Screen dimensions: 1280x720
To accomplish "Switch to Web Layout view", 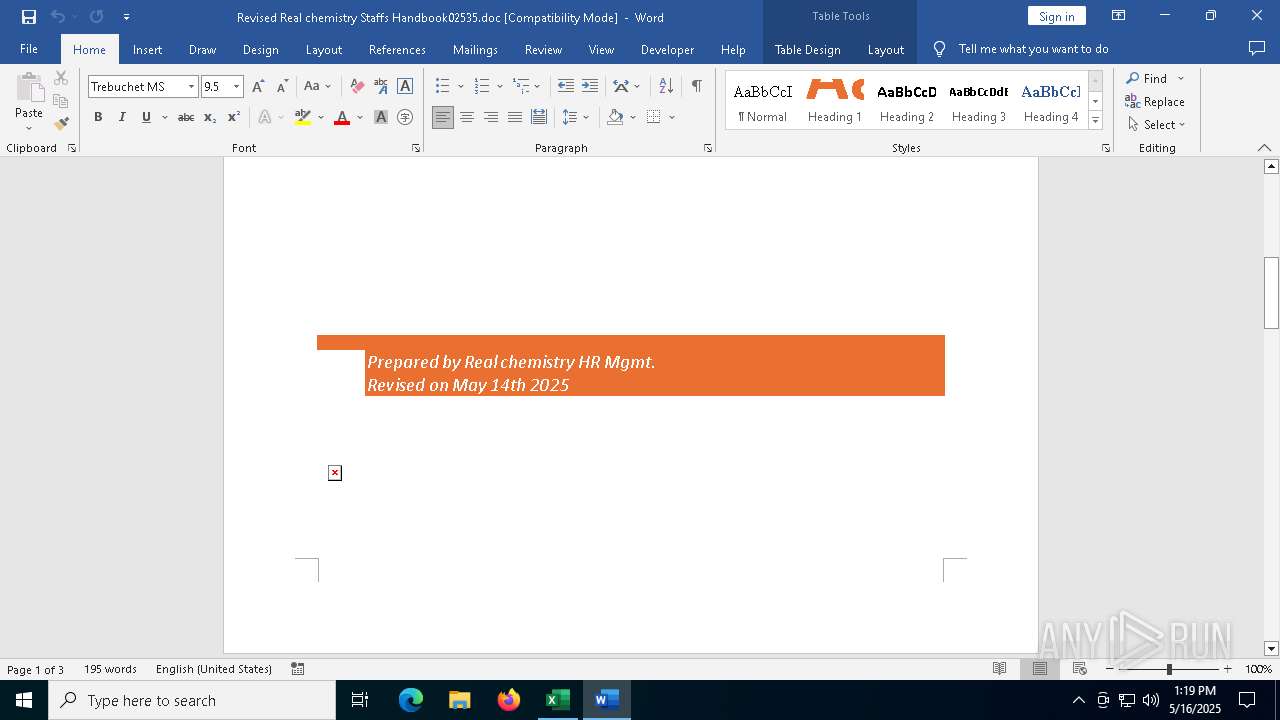I will pyautogui.click(x=1080, y=669).
